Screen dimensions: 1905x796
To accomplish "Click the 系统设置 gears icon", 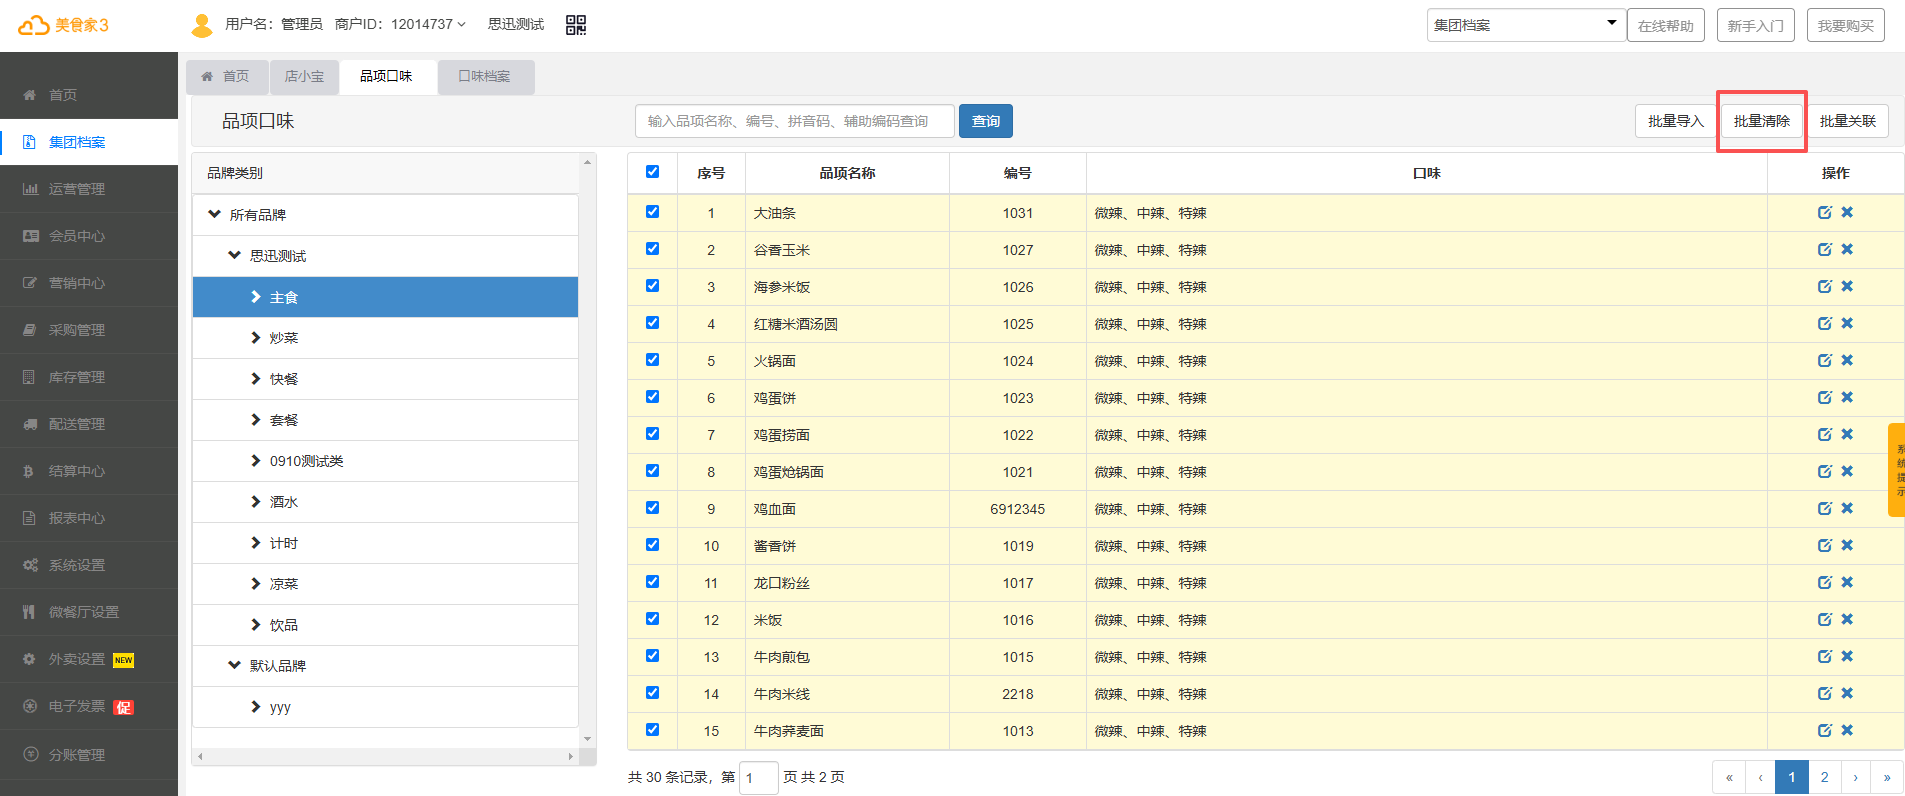I will click(x=30, y=565).
